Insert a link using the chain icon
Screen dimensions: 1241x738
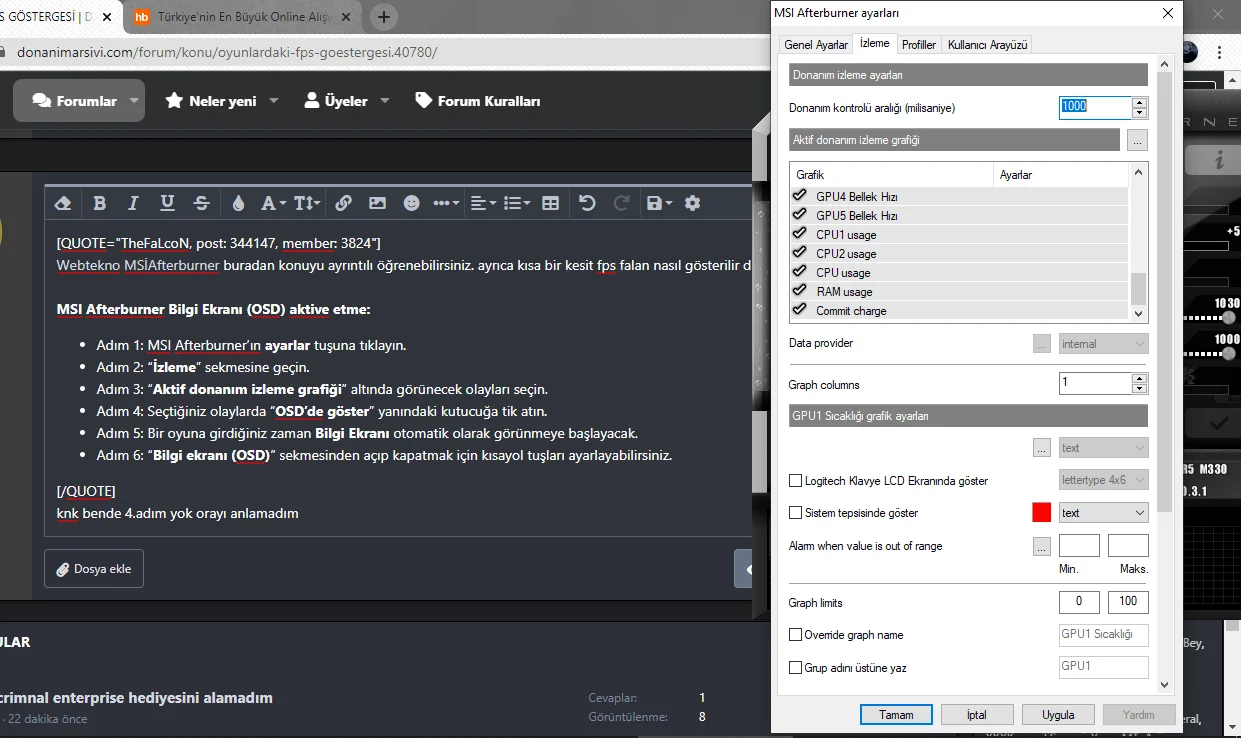[x=343, y=203]
